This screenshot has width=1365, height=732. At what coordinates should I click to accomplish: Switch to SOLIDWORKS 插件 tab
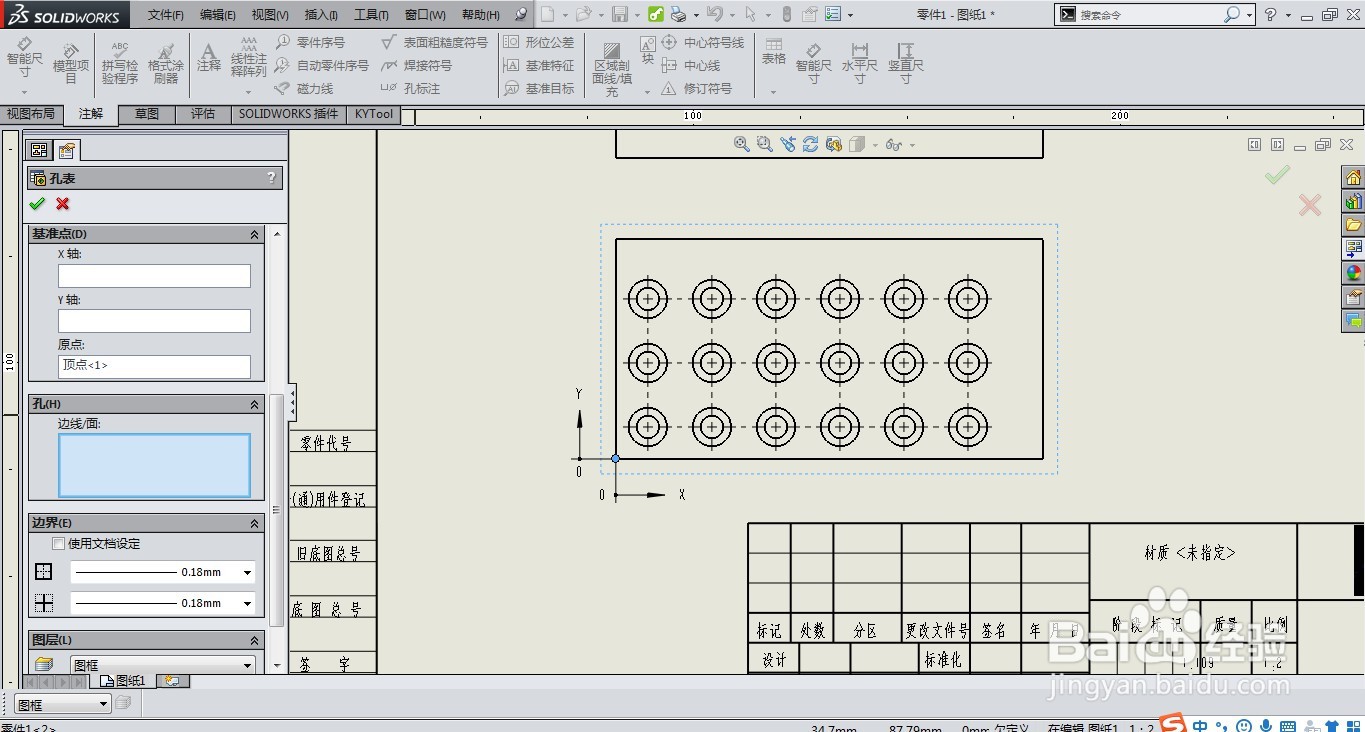coord(288,115)
